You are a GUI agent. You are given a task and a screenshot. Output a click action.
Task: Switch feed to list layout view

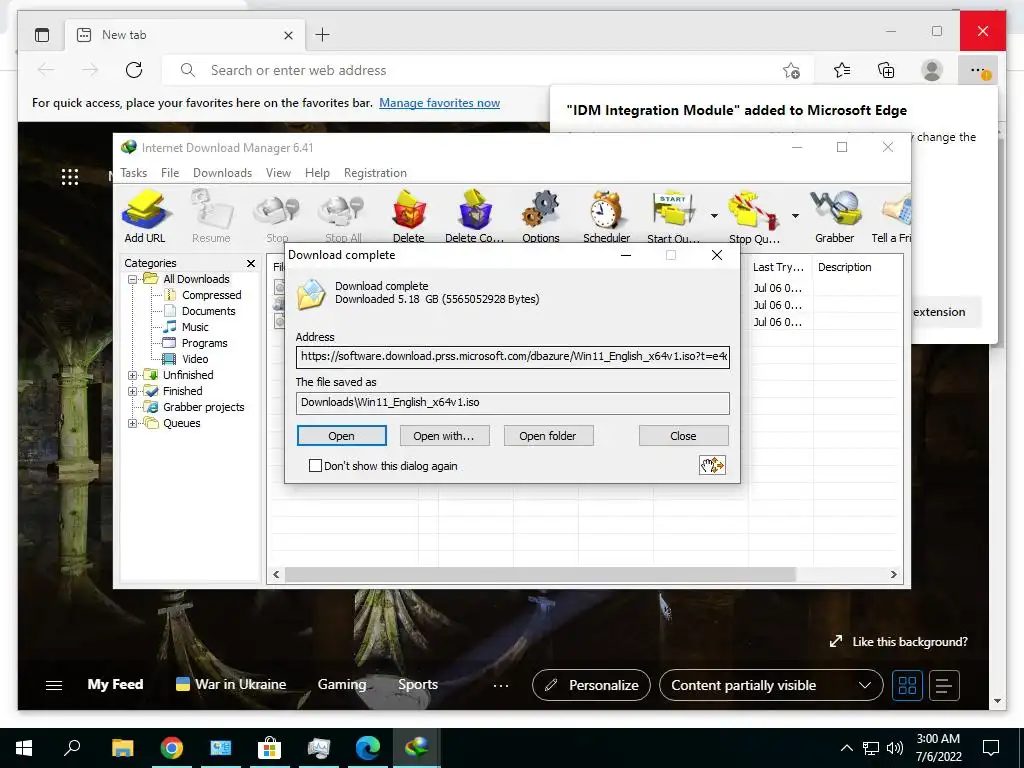tap(944, 685)
